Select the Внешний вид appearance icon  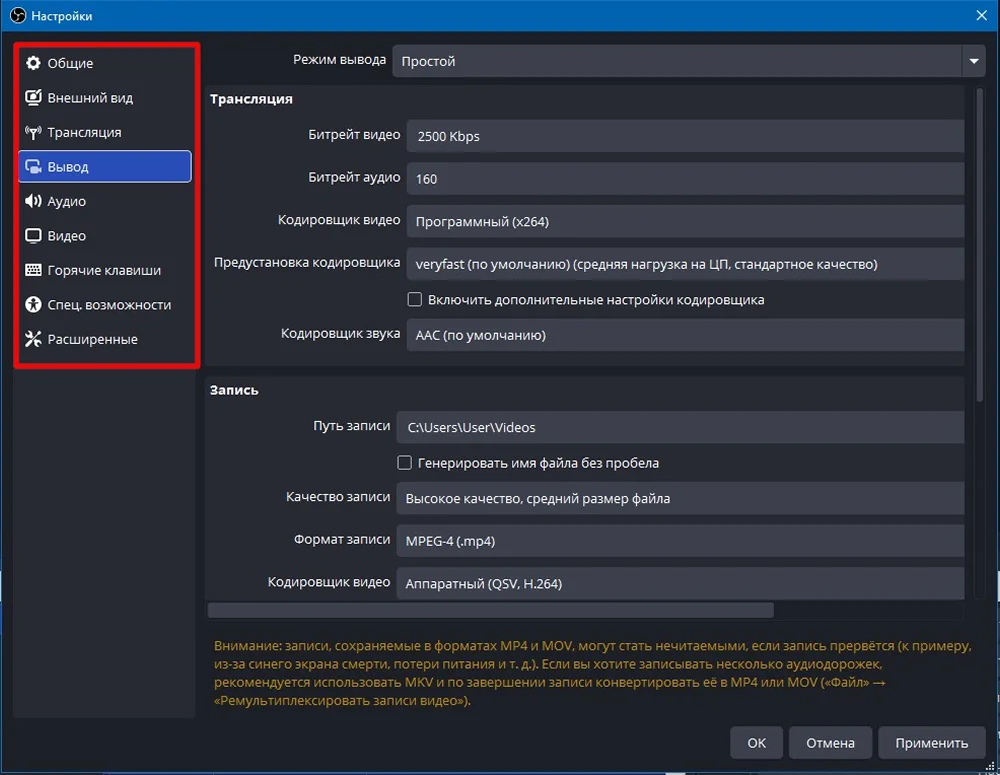[x=33, y=98]
